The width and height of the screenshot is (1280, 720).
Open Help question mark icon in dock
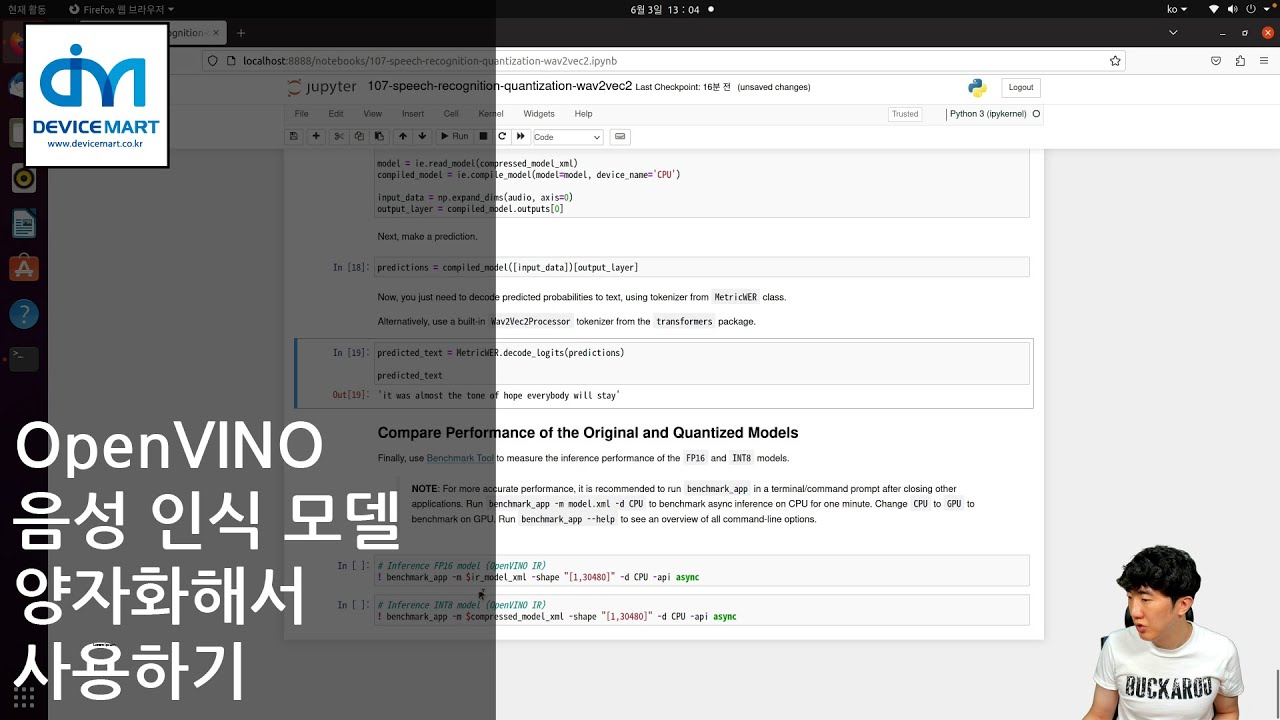(24, 314)
